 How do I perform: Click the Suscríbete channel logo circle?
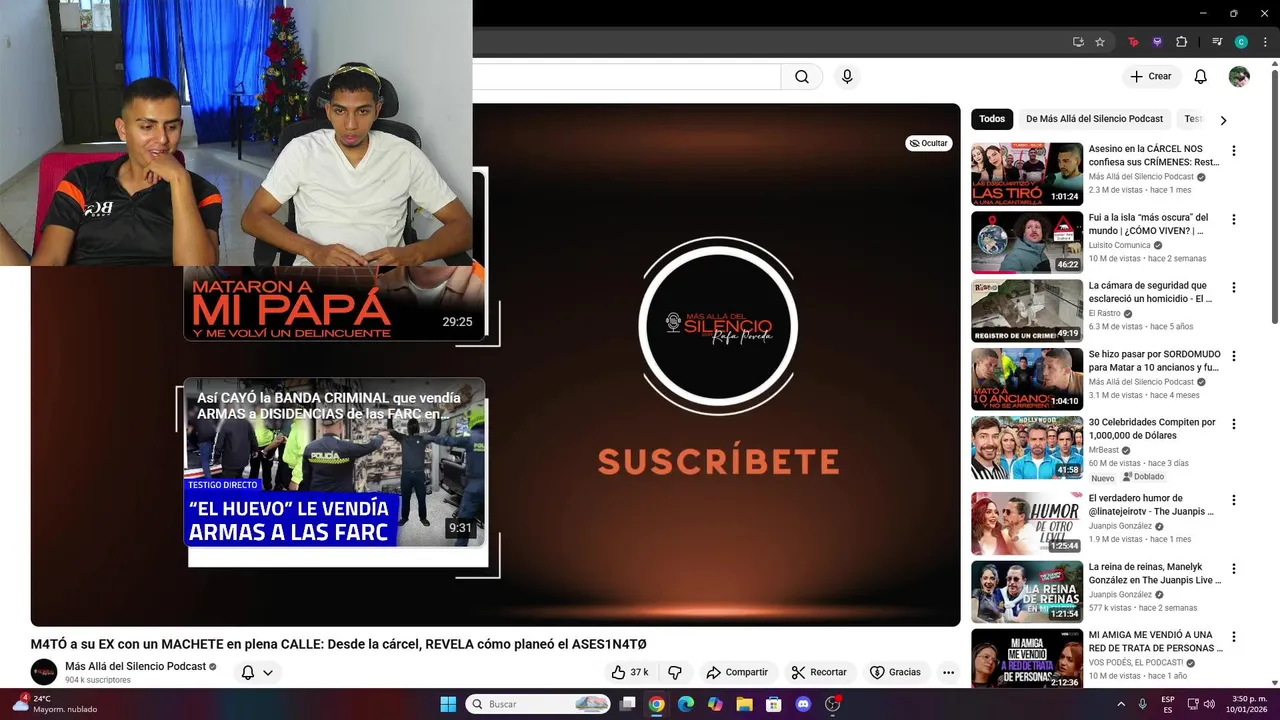coord(718,326)
